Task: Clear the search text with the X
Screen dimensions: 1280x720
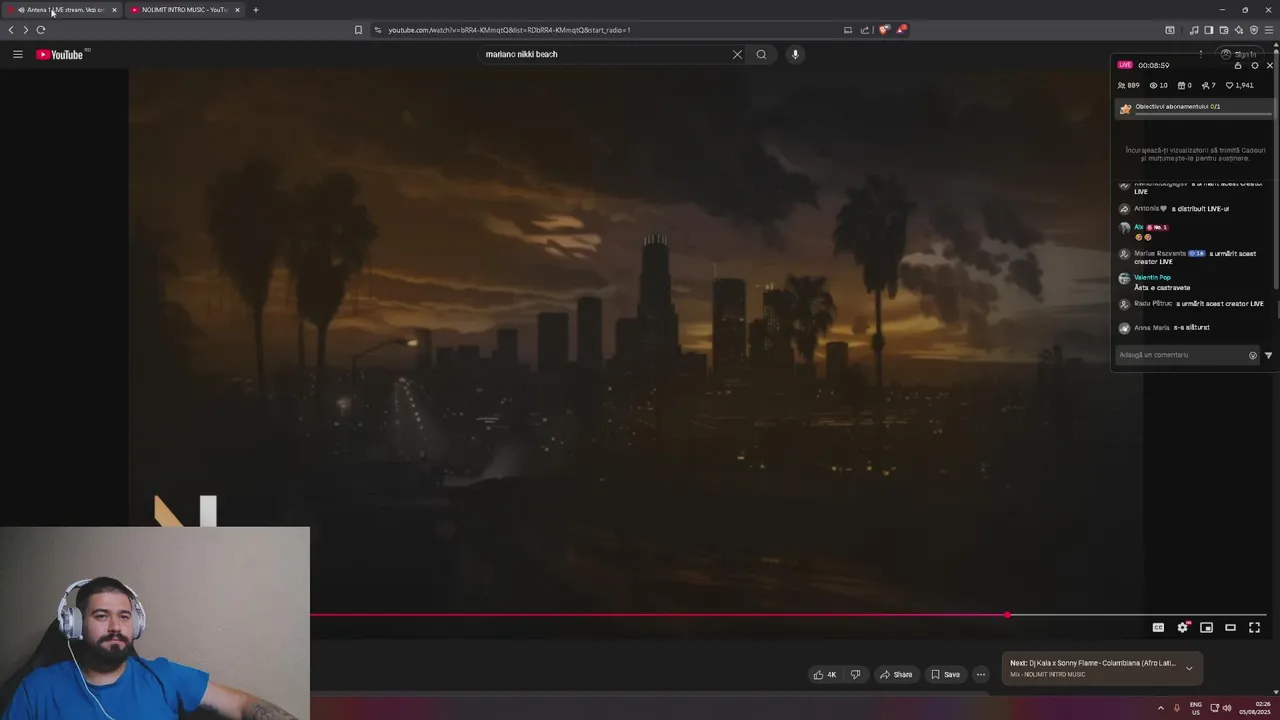Action: pos(737,54)
